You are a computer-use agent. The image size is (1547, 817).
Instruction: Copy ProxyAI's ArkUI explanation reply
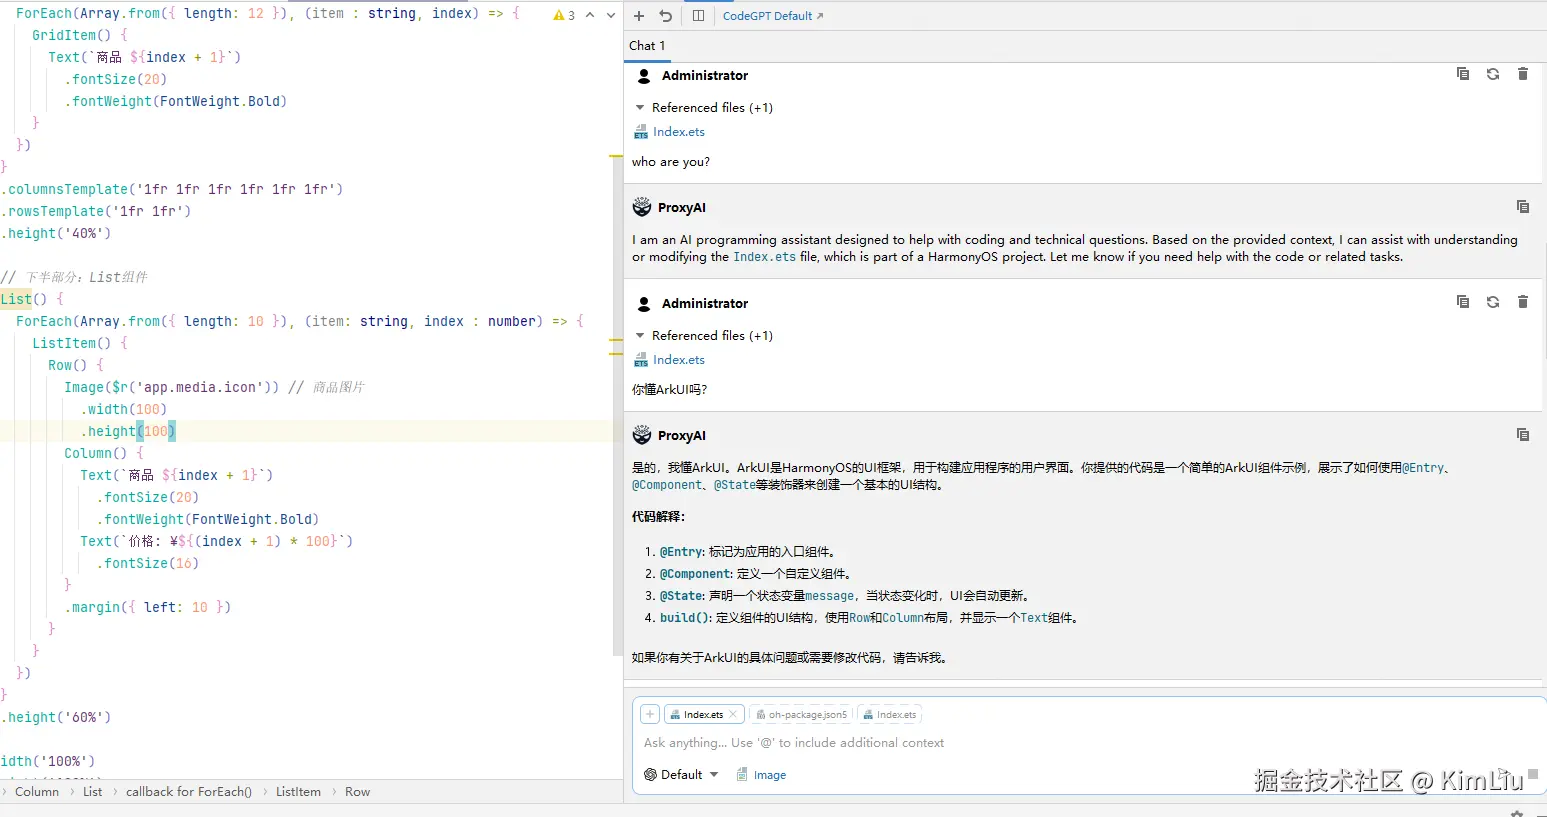click(1523, 435)
